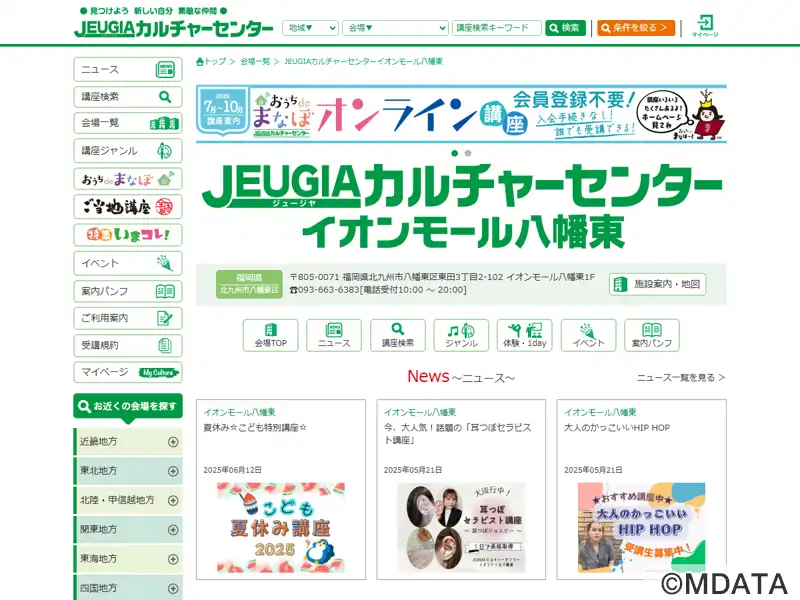This screenshot has height=600, width=800.
Task: Open ご当地講座 sidebar banner
Action: coord(128,207)
